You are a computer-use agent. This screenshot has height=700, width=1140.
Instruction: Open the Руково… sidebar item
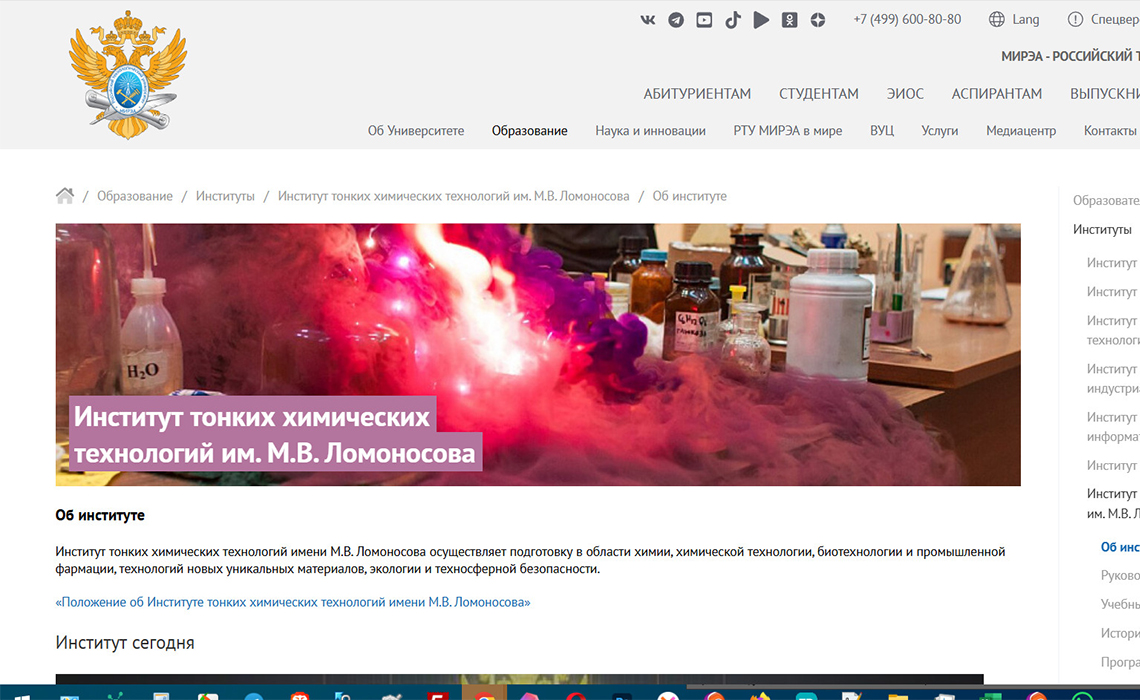[x=1120, y=576]
